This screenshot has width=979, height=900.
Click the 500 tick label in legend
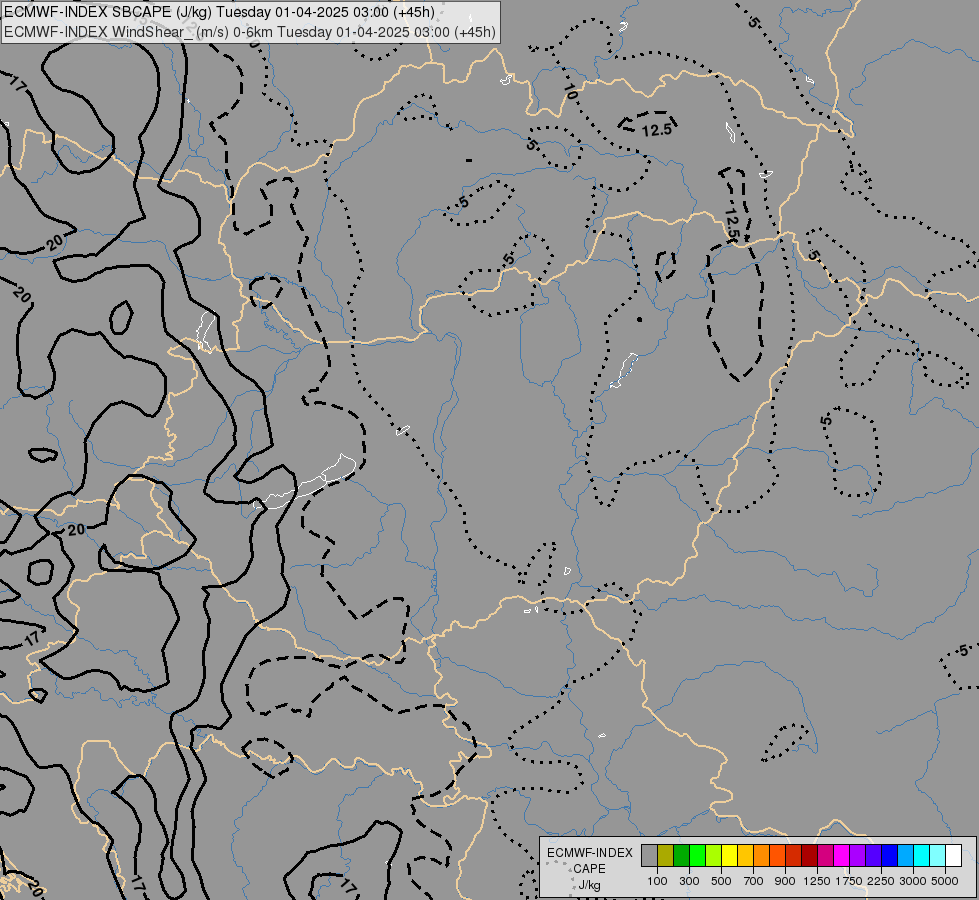(721, 881)
